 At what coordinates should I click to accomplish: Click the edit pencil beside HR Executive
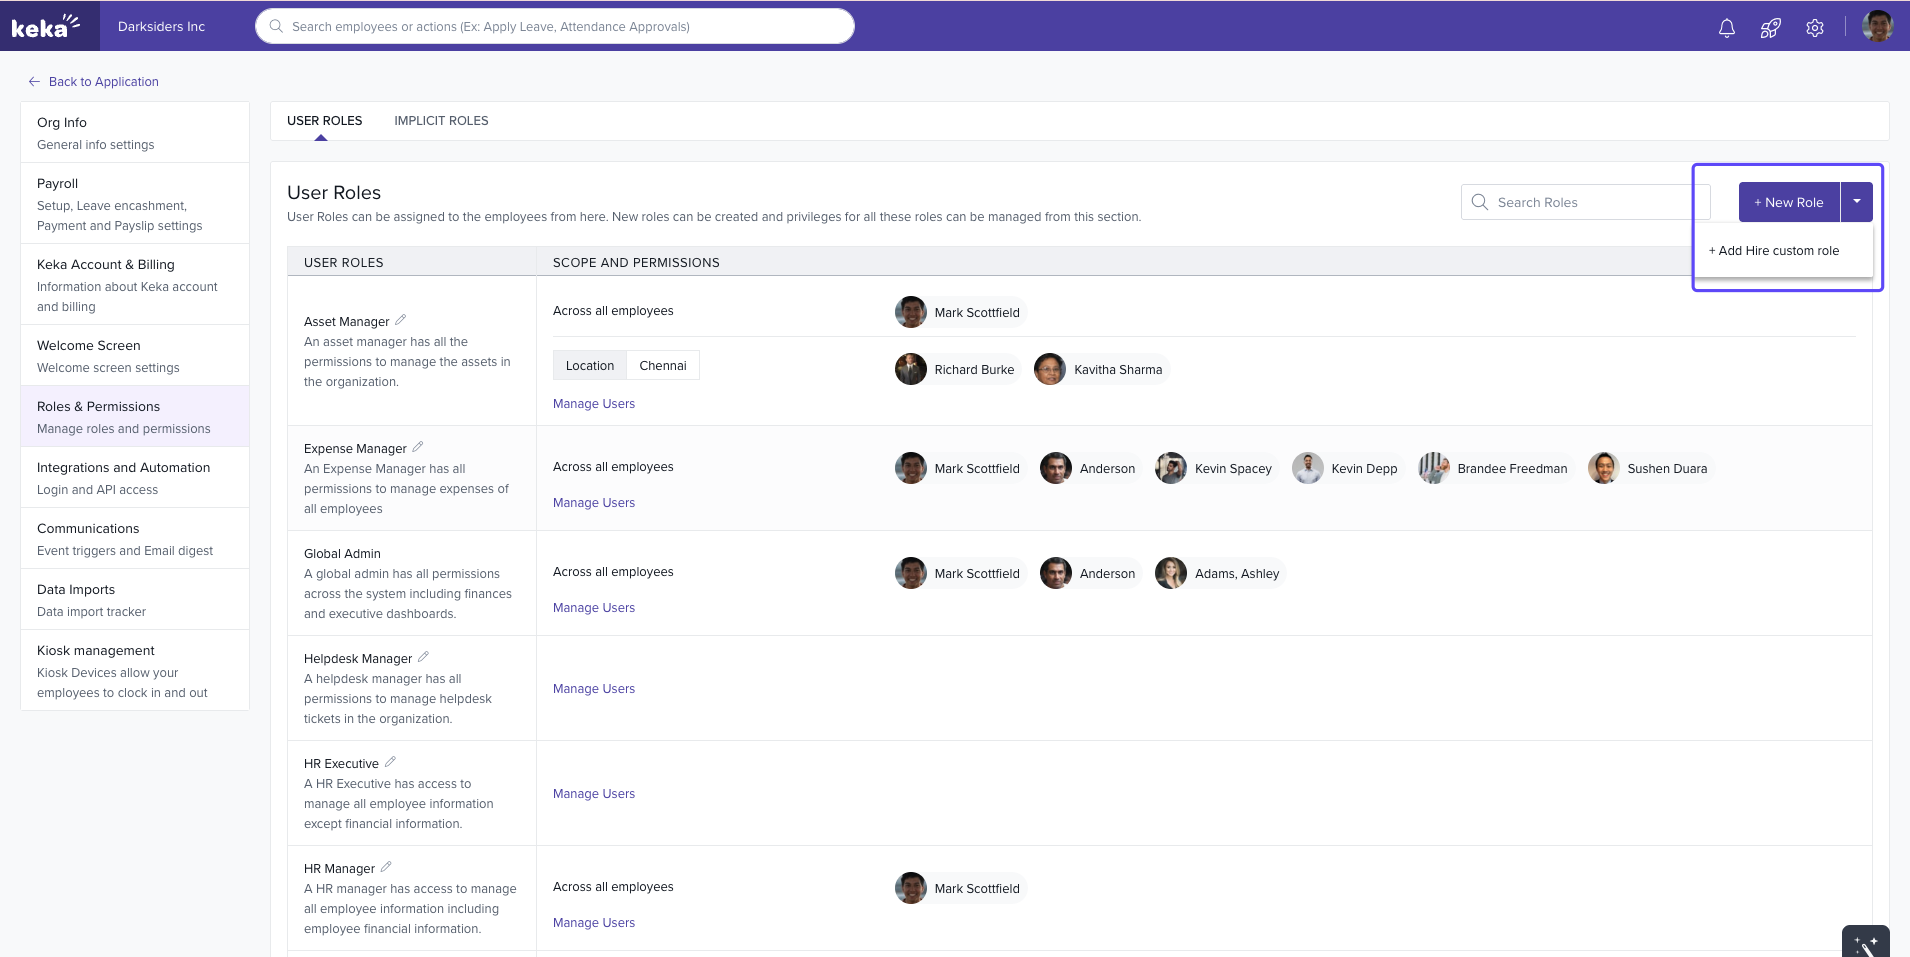tap(390, 762)
